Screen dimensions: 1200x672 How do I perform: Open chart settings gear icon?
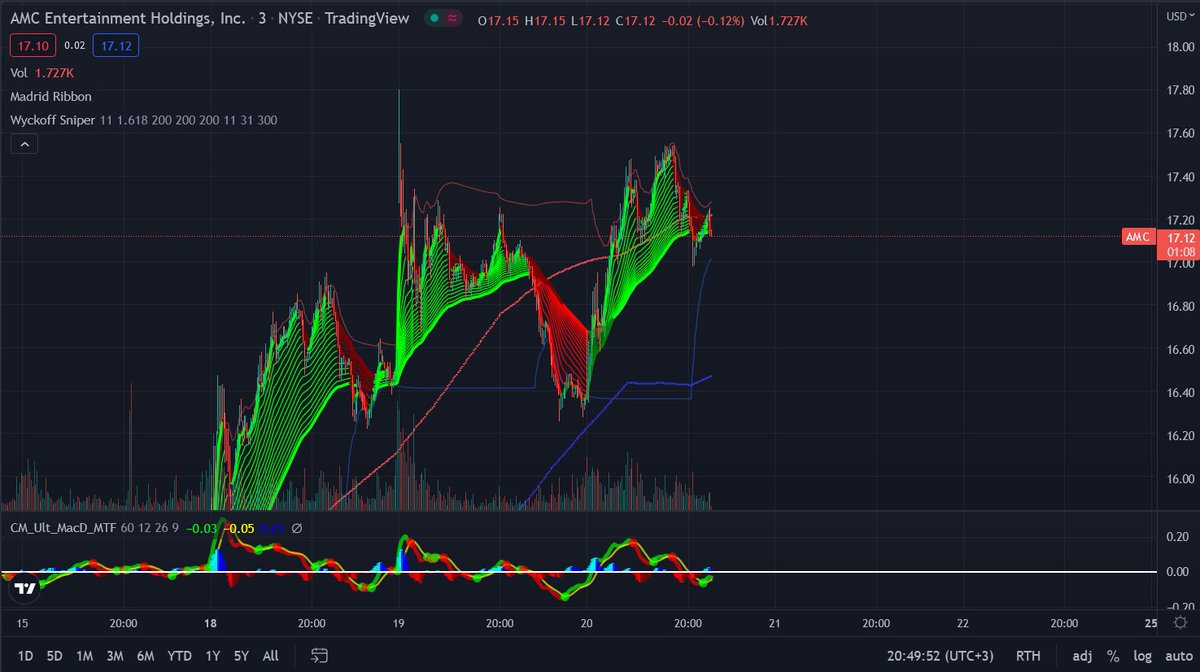coord(1179,621)
